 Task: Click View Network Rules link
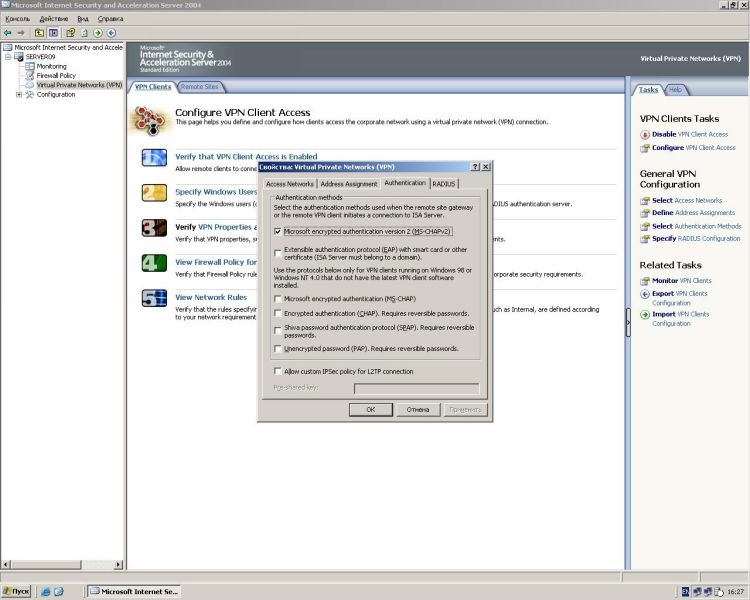(x=211, y=297)
